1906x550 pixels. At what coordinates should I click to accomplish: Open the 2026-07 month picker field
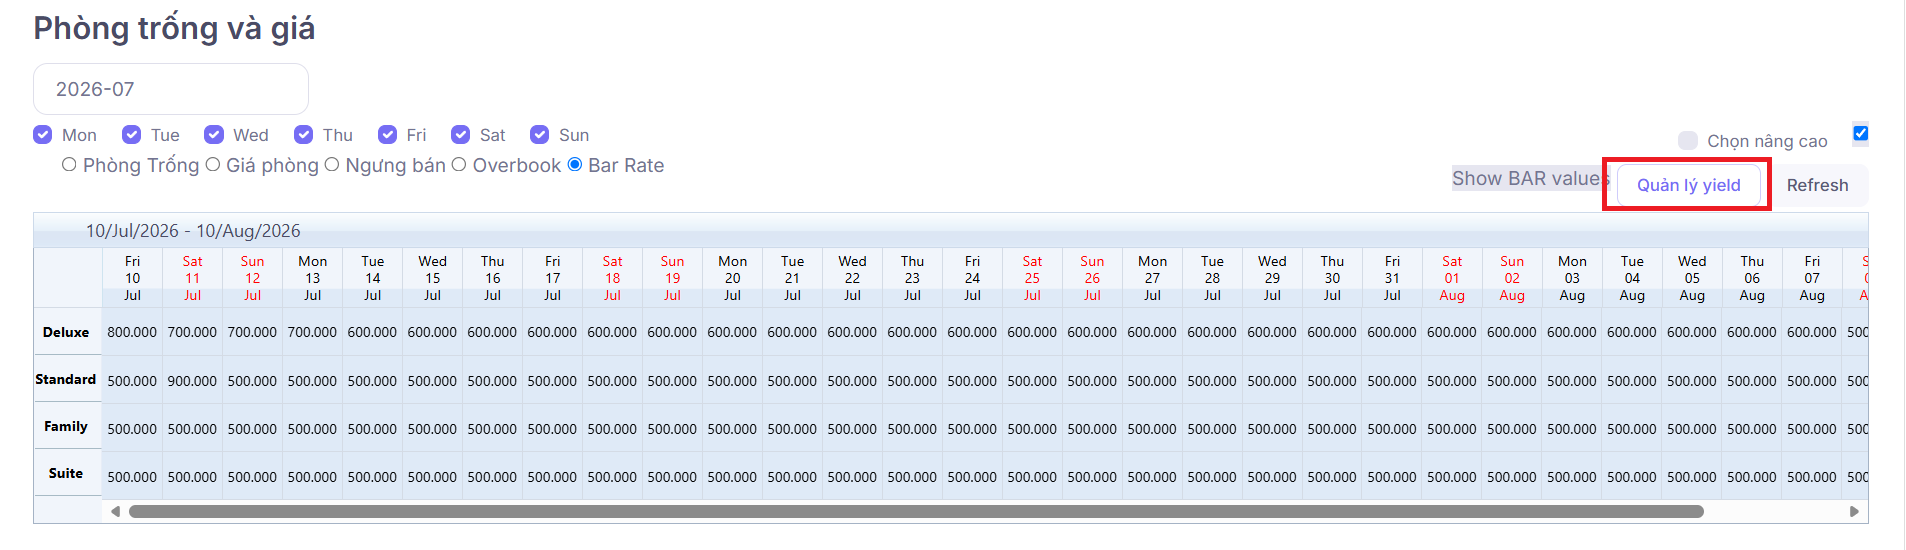point(171,89)
